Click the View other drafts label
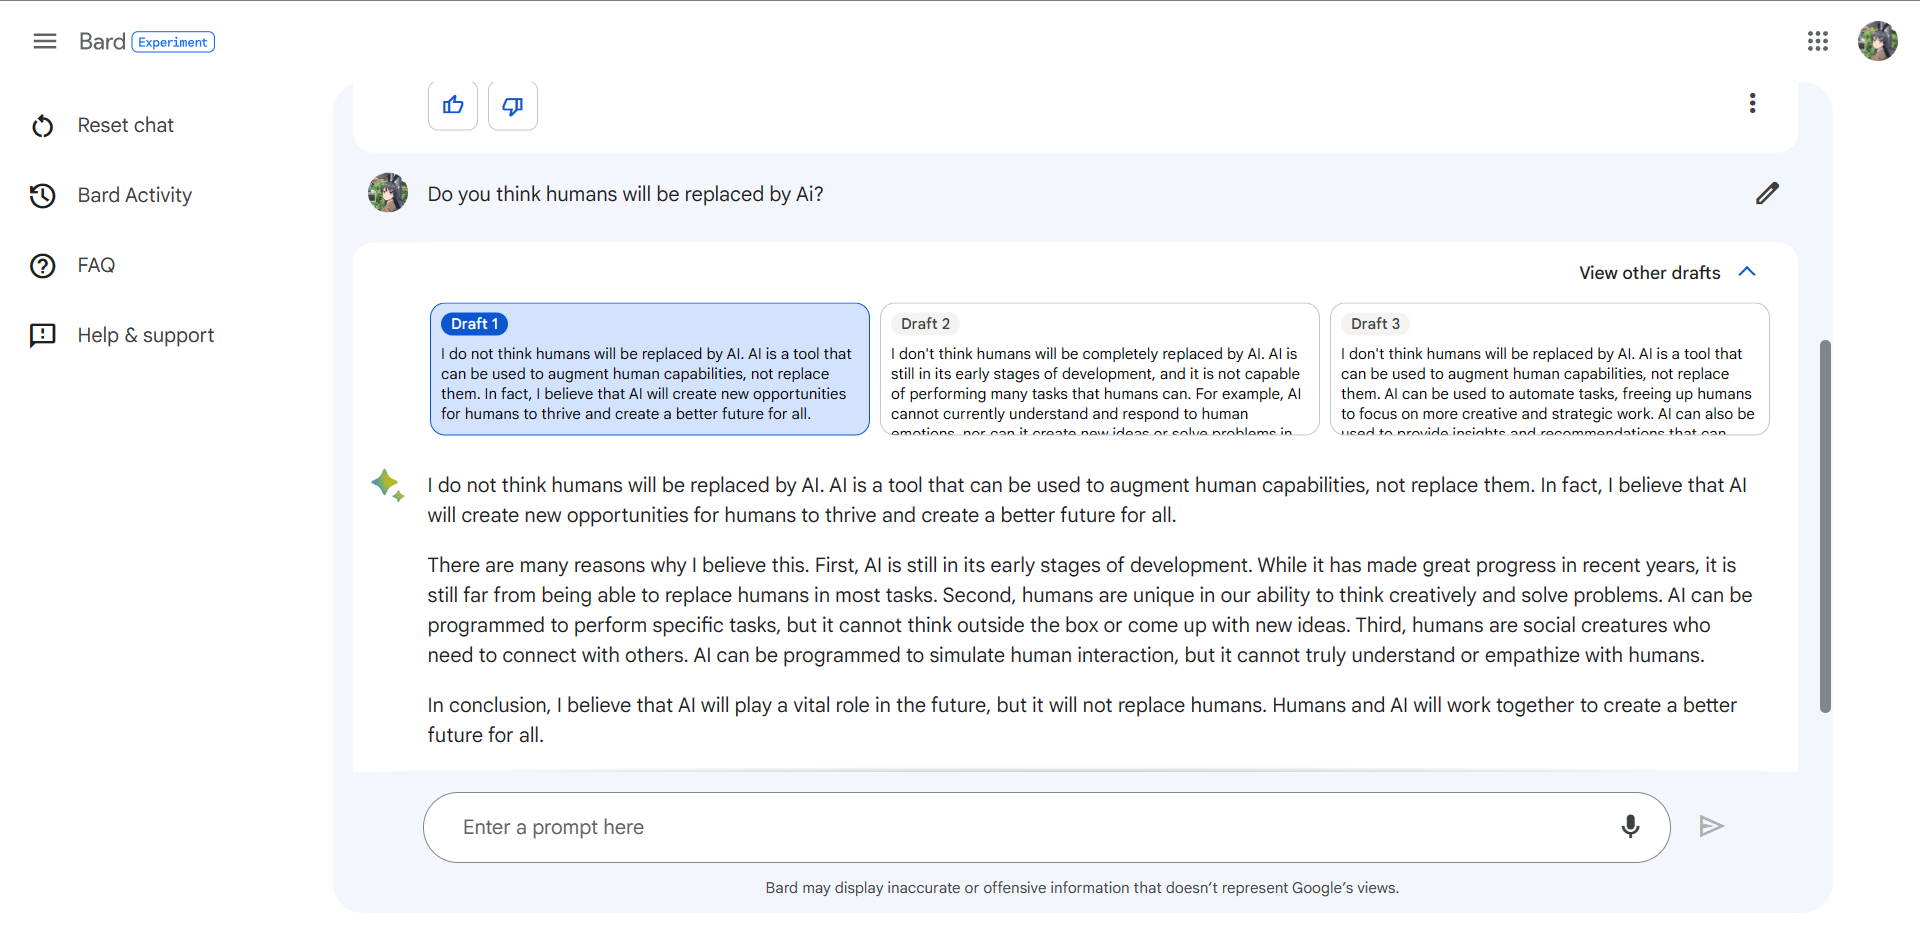The height and width of the screenshot is (942, 1920). coord(1650,273)
